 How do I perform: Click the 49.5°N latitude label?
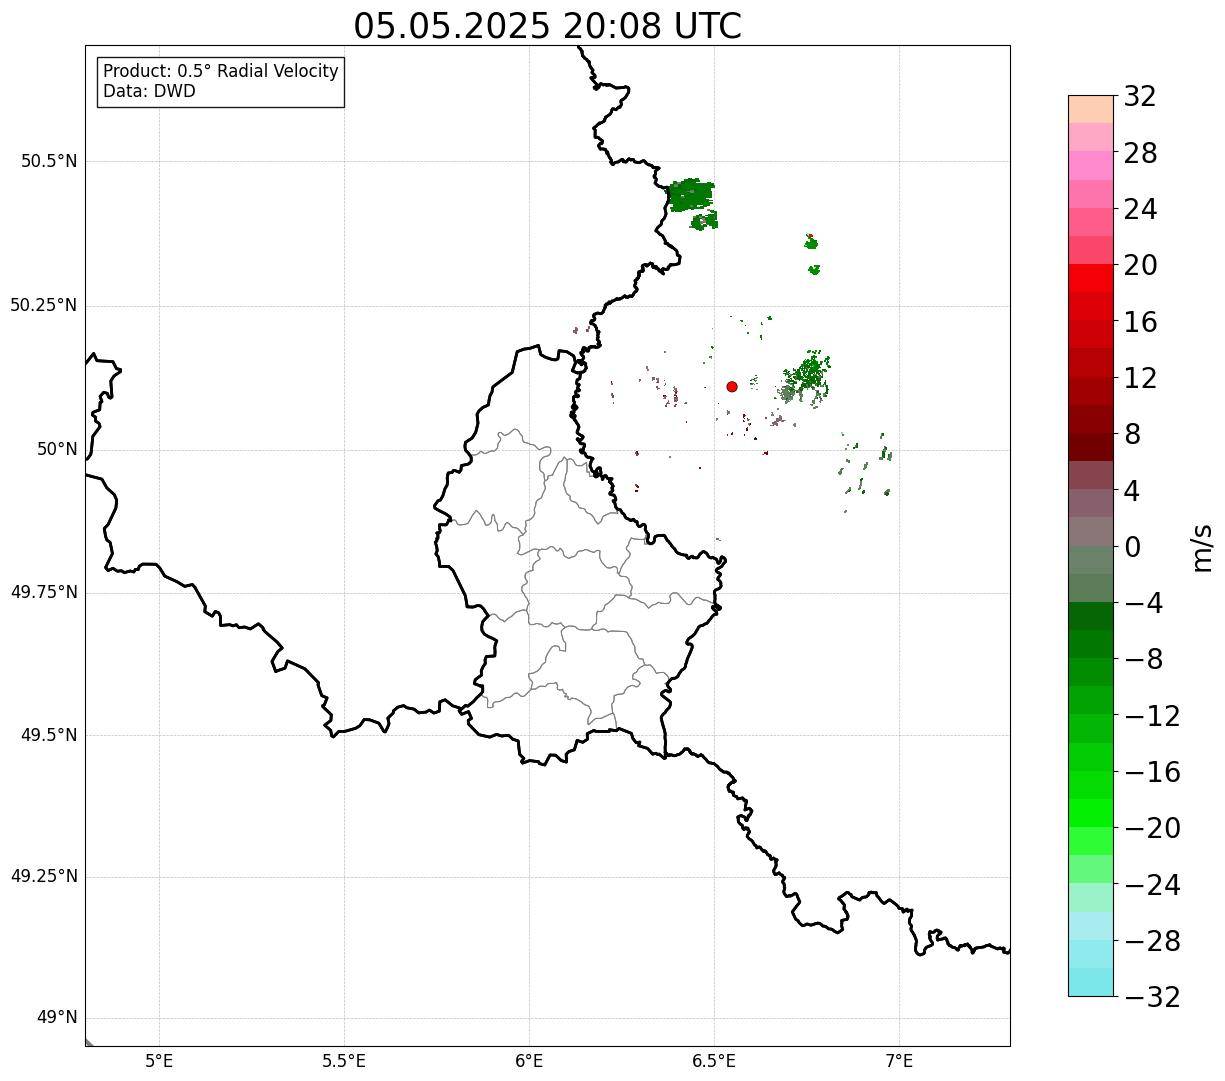point(49,735)
